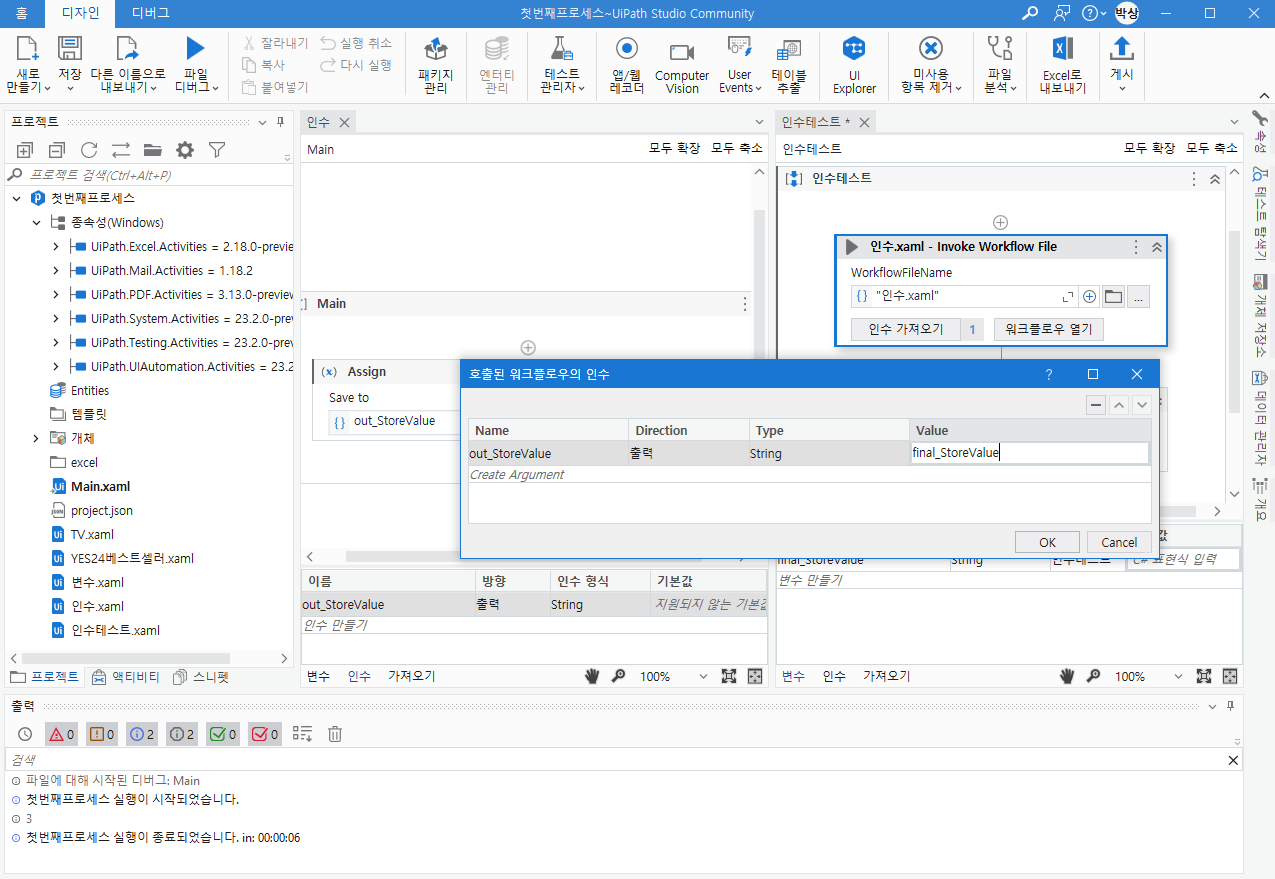1275x879 pixels.
Task: Click 모두 축소 in 인수 designer
Action: 737,149
